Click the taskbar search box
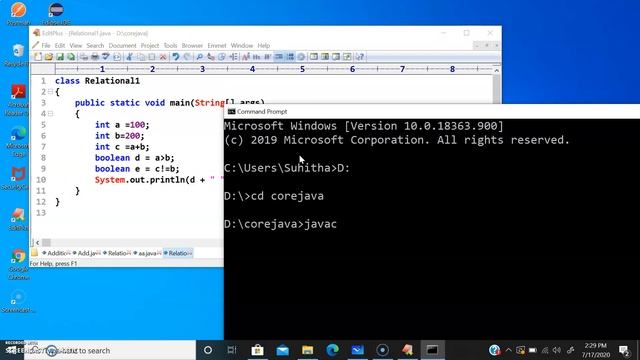This screenshot has height=360, width=640. coord(110,350)
